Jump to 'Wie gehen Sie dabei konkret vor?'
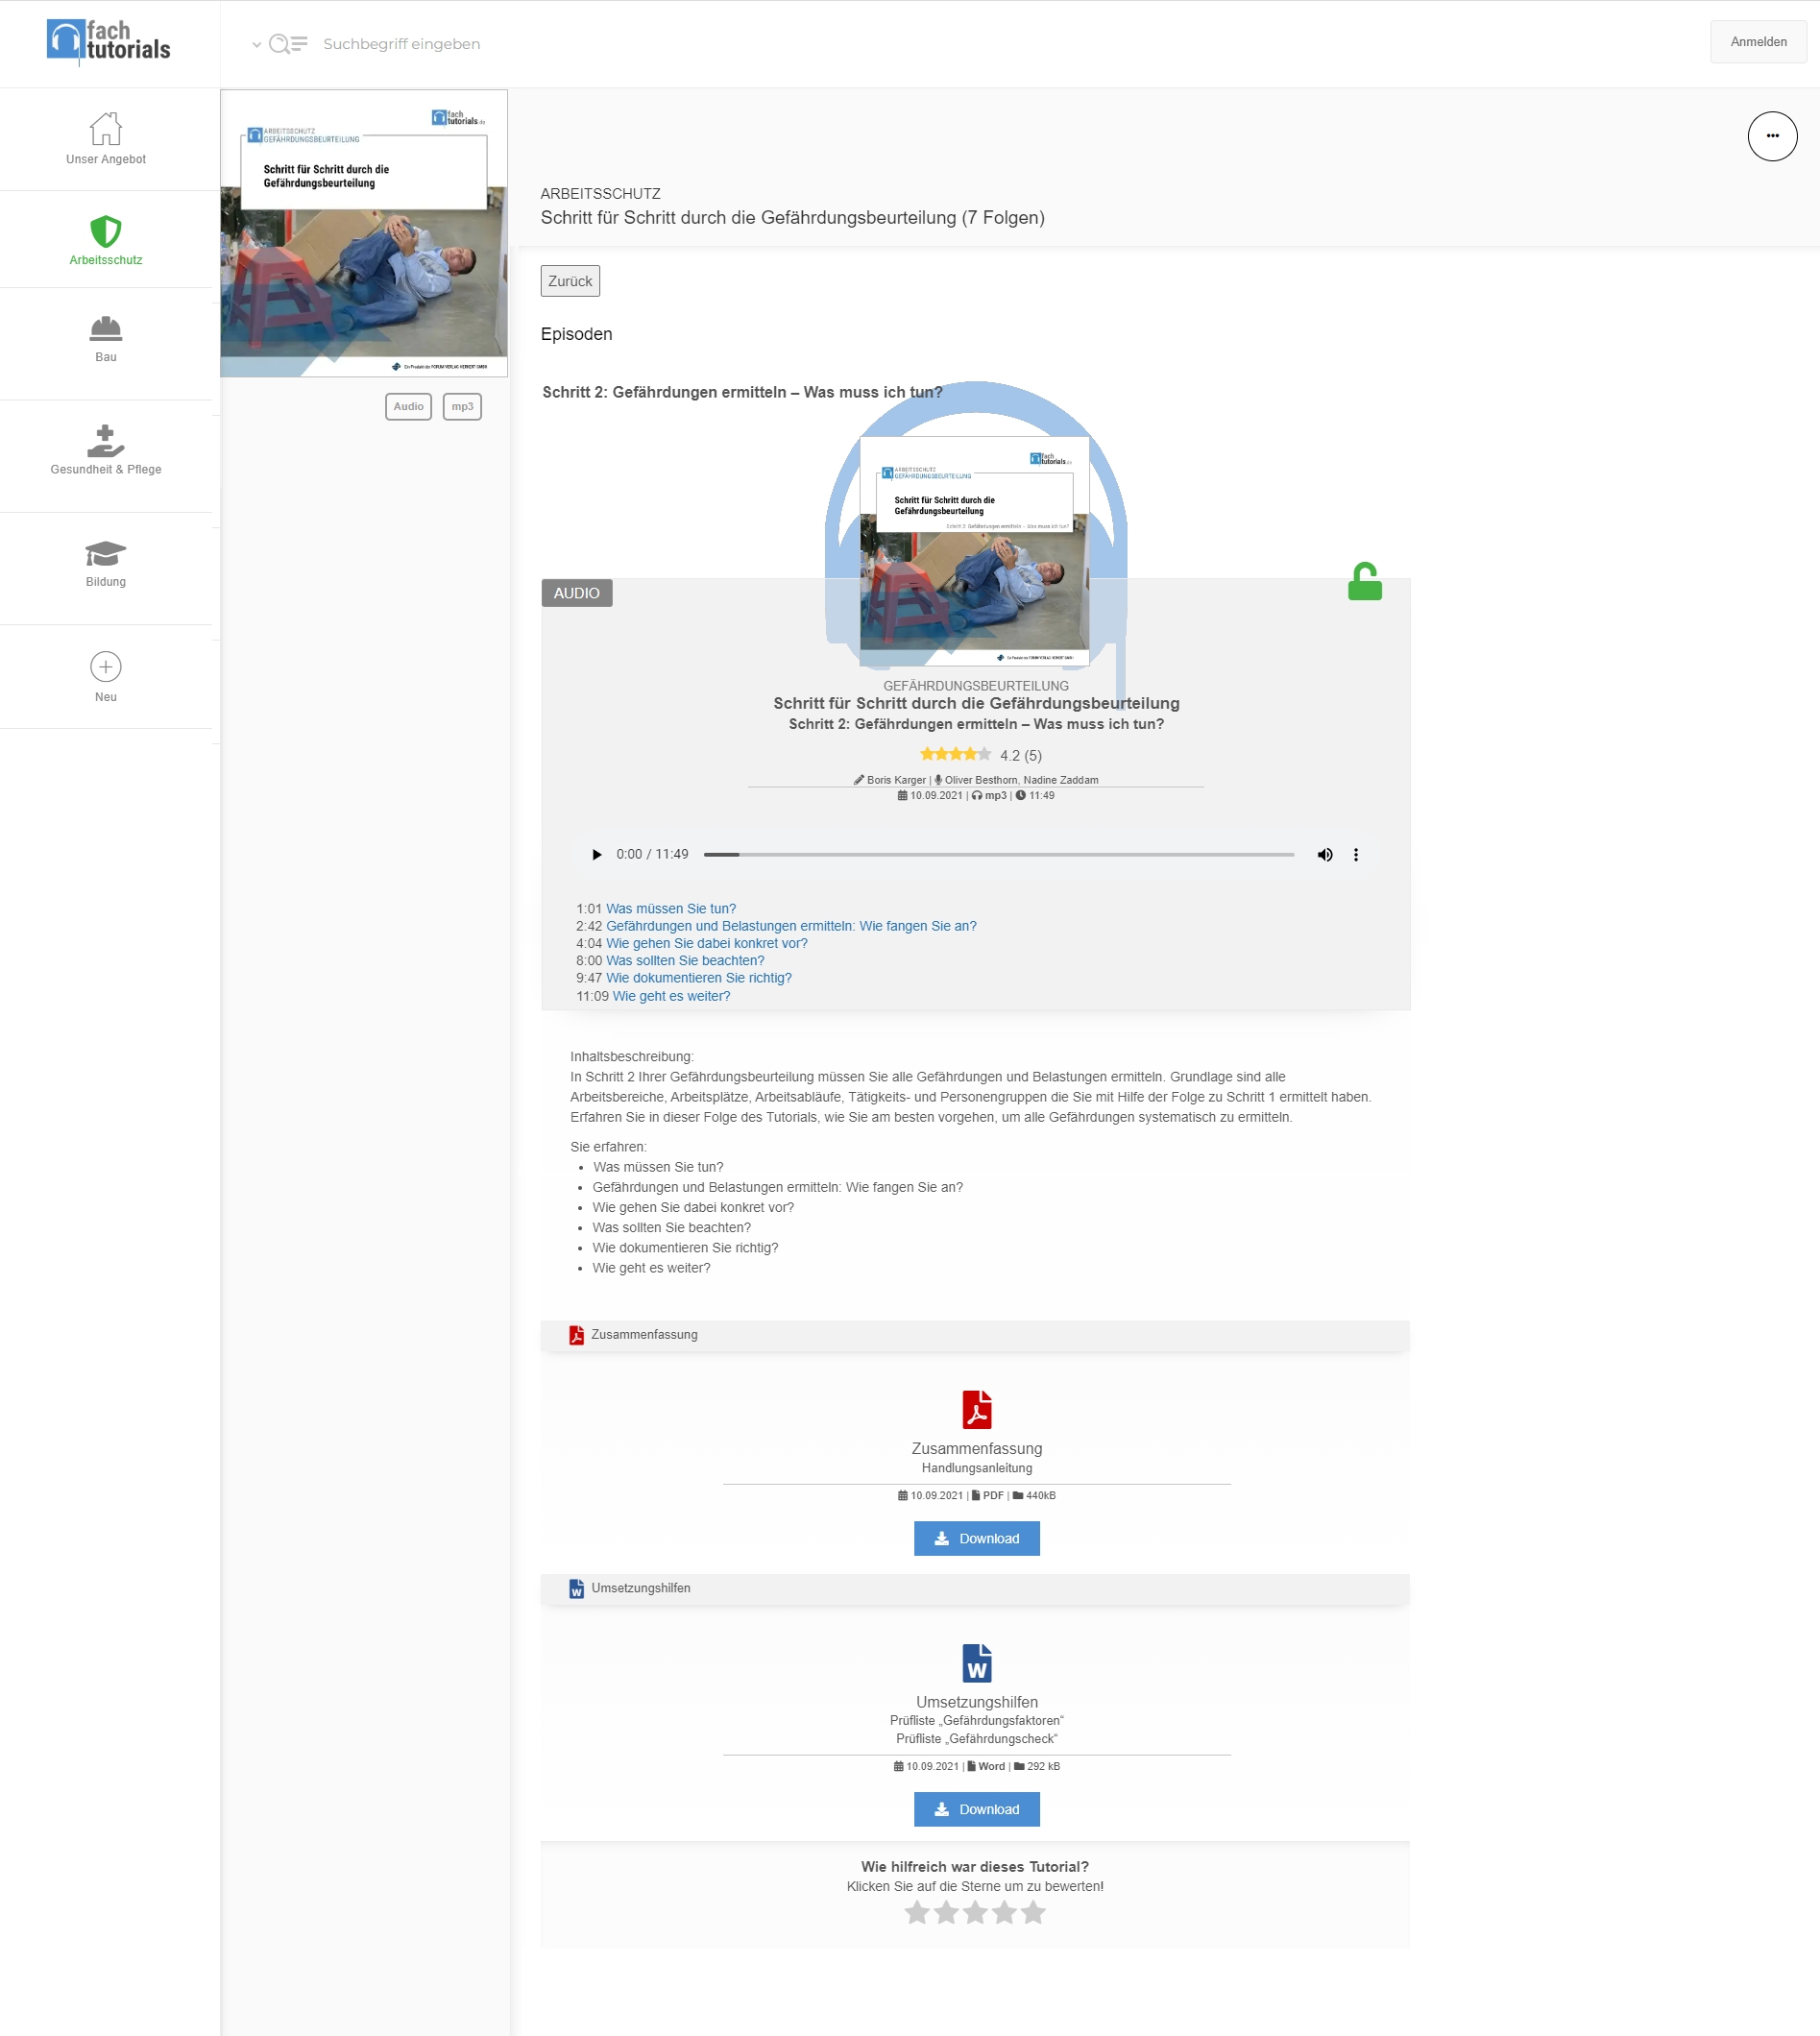This screenshot has width=1820, height=2036. click(707, 943)
